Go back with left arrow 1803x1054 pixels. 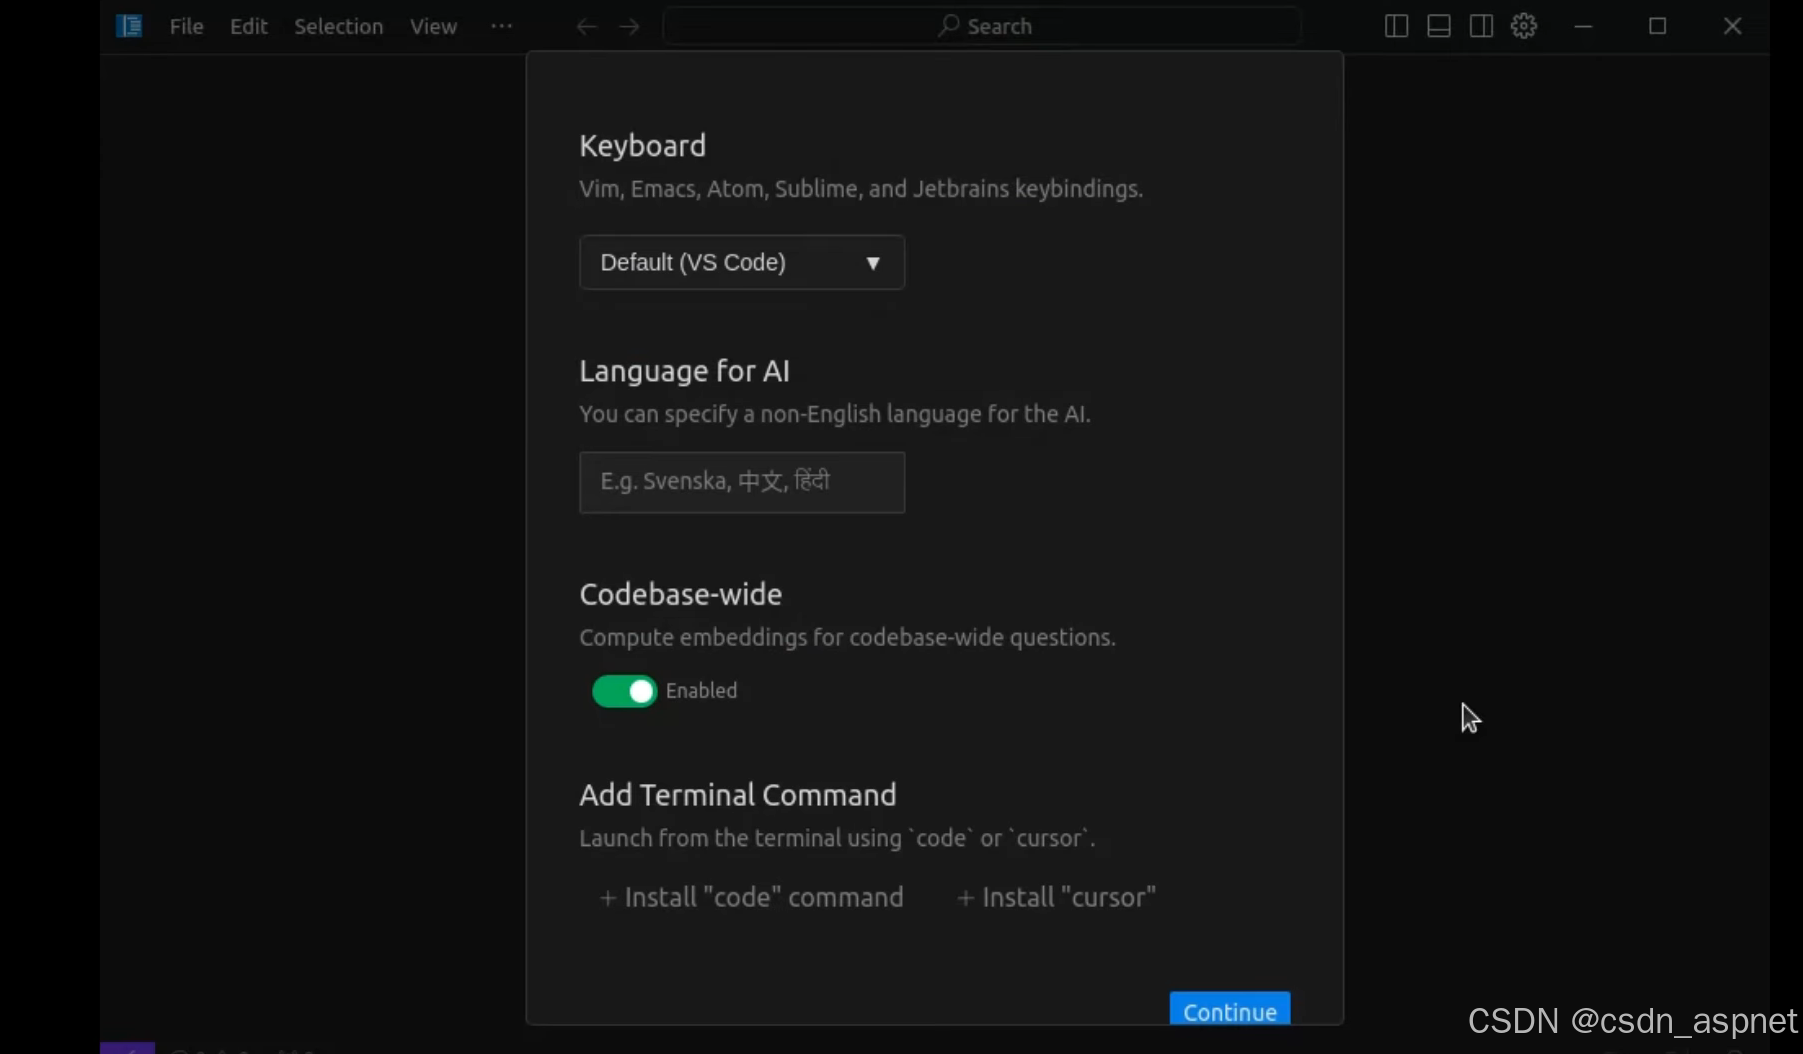(587, 27)
